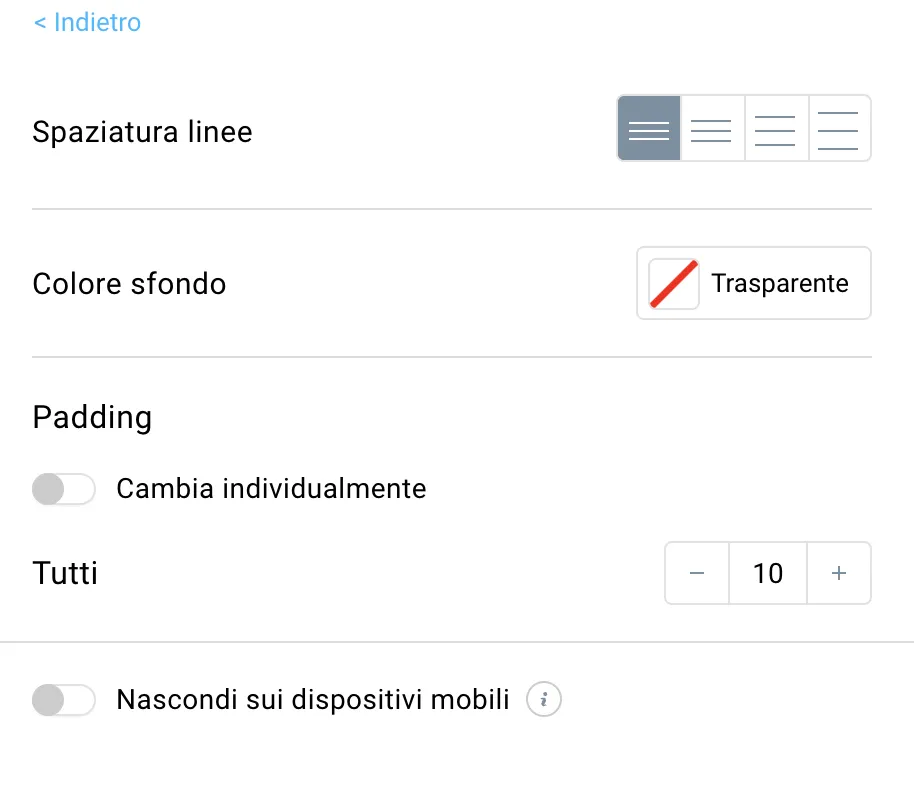Image resolution: width=914 pixels, height=792 pixels.
Task: Click the Padding section heading
Action: tap(92, 417)
